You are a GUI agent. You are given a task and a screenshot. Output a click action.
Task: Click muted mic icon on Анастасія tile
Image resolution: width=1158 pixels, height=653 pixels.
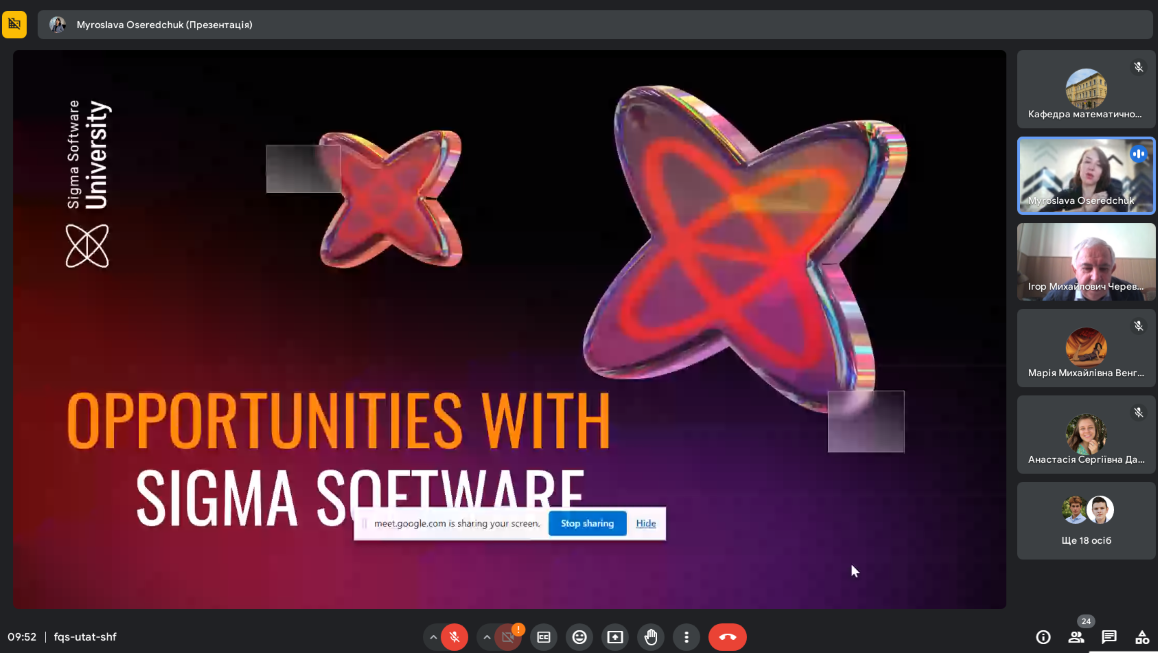click(1138, 412)
